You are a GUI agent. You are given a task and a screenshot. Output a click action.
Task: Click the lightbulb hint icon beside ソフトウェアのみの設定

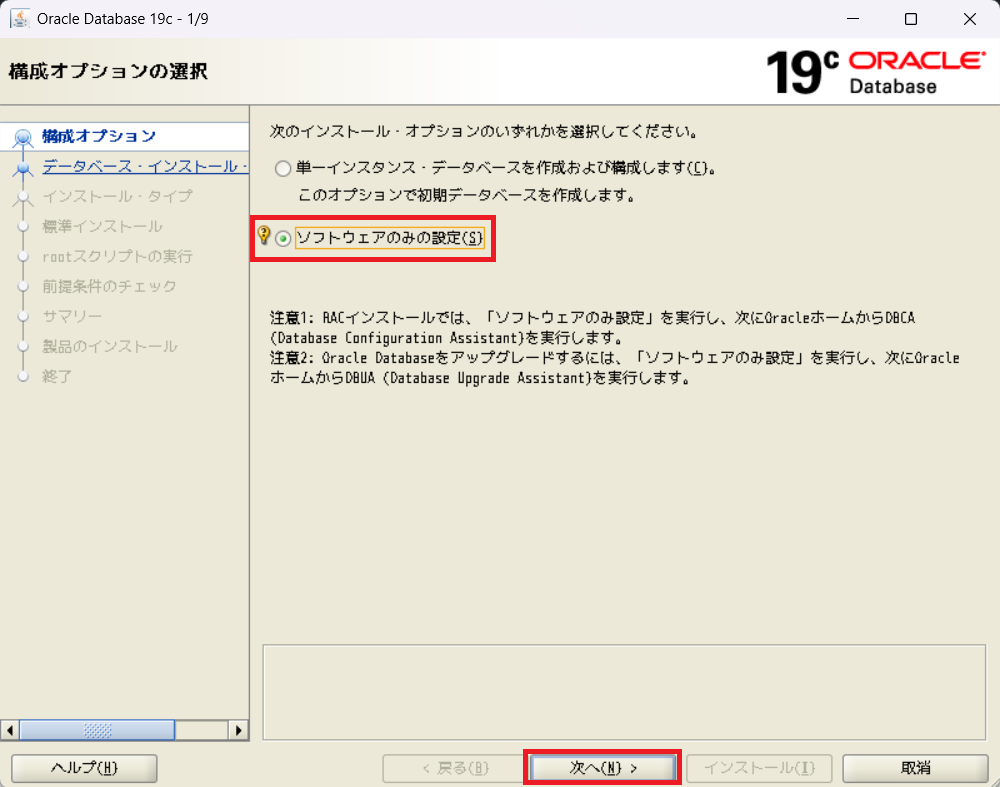point(264,236)
